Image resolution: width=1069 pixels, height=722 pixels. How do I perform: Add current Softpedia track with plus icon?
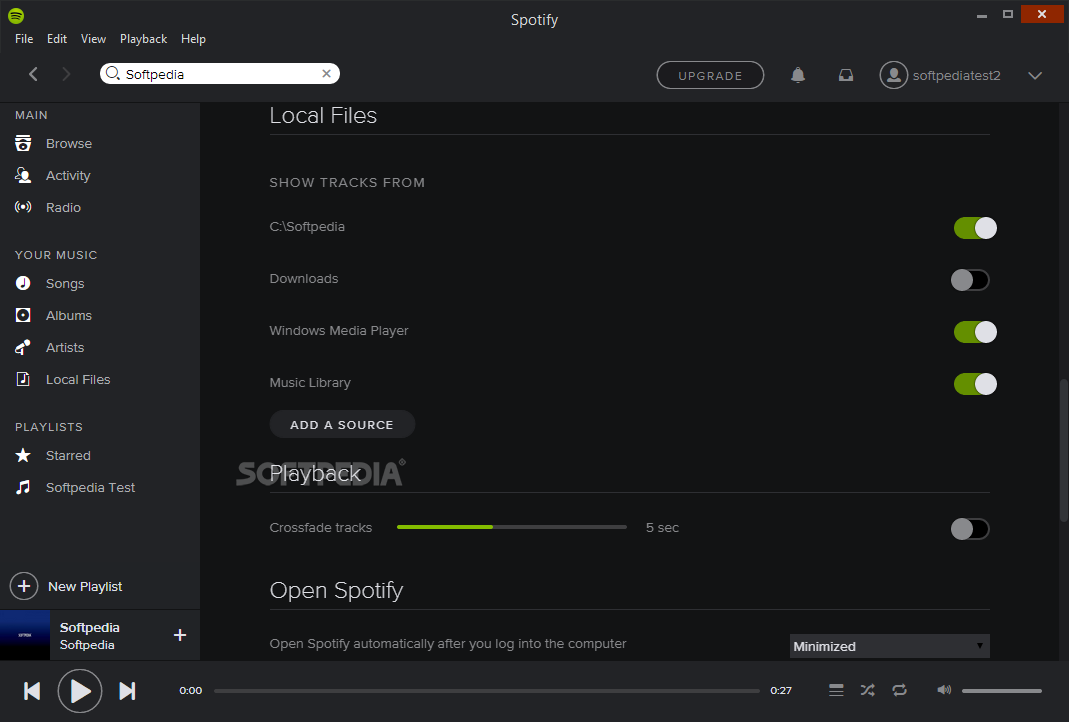point(180,635)
